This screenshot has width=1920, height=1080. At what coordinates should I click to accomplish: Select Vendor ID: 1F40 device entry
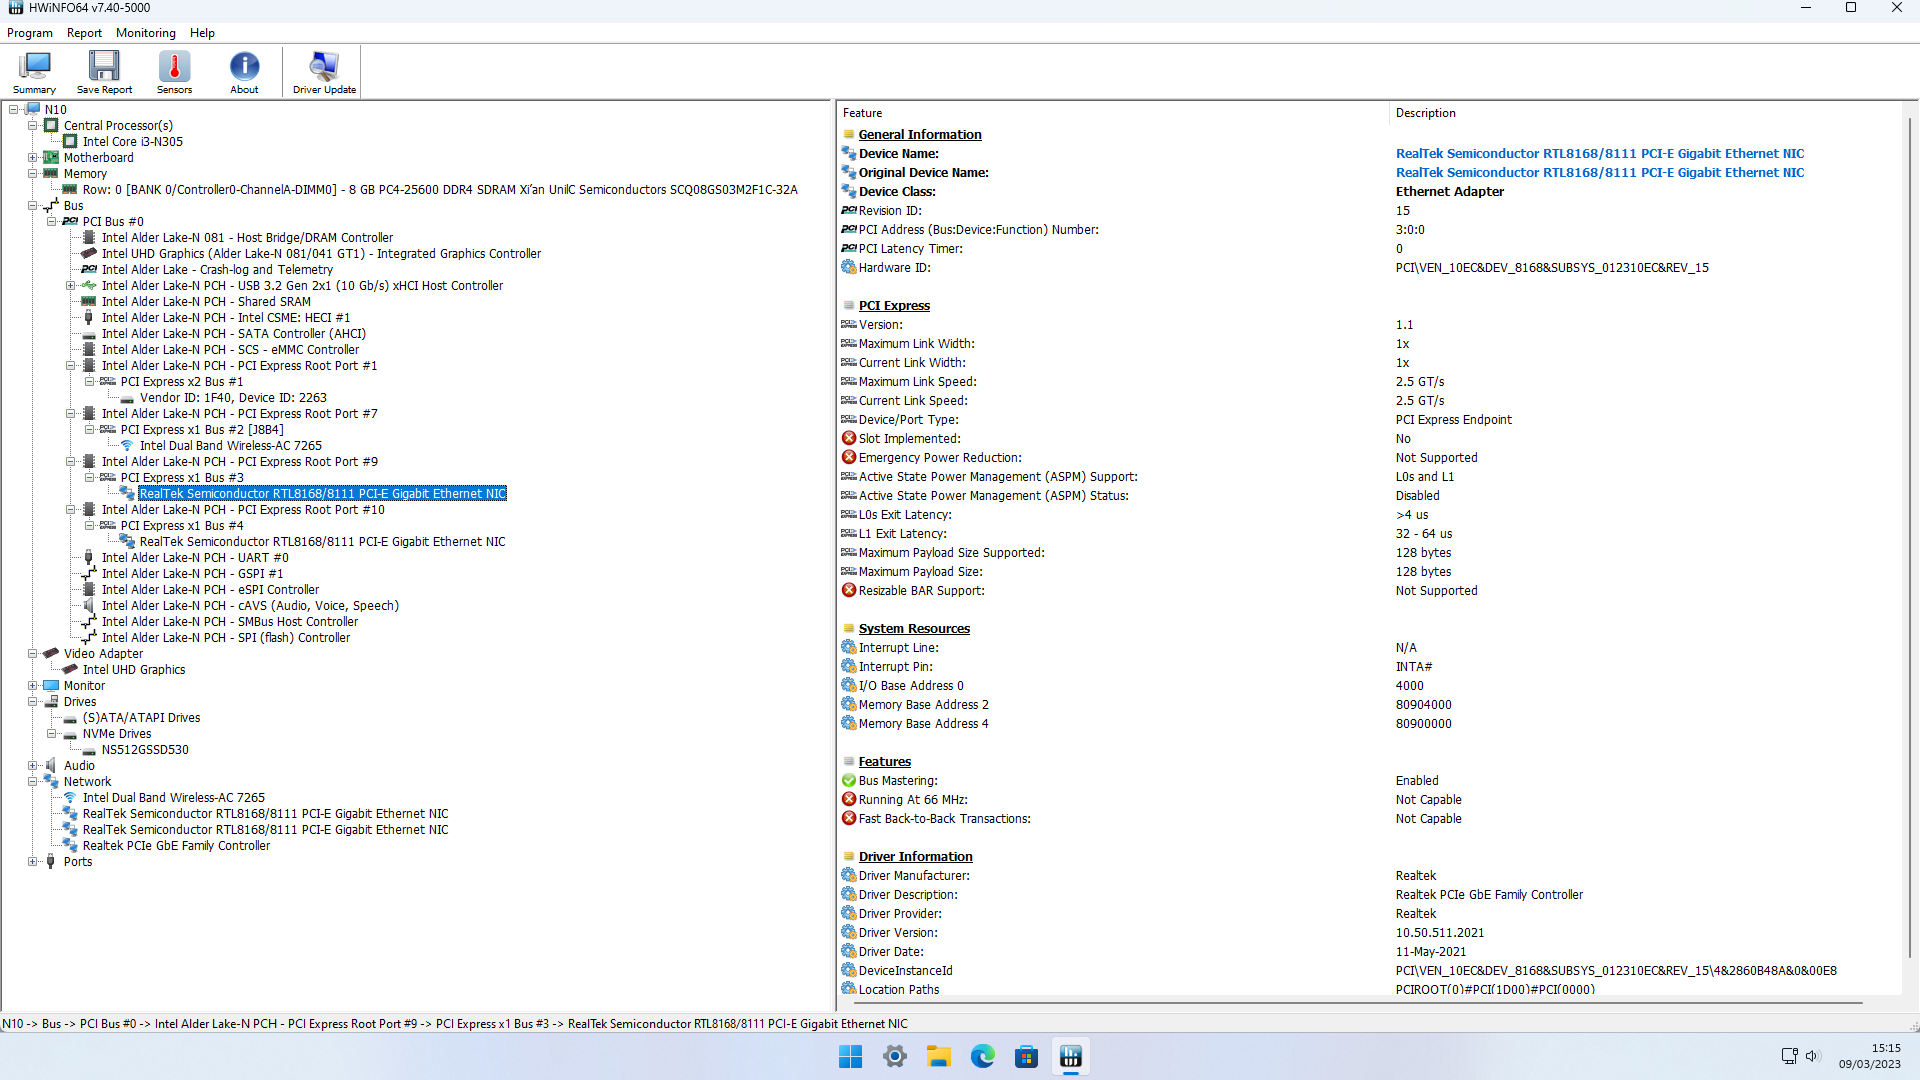click(x=233, y=398)
